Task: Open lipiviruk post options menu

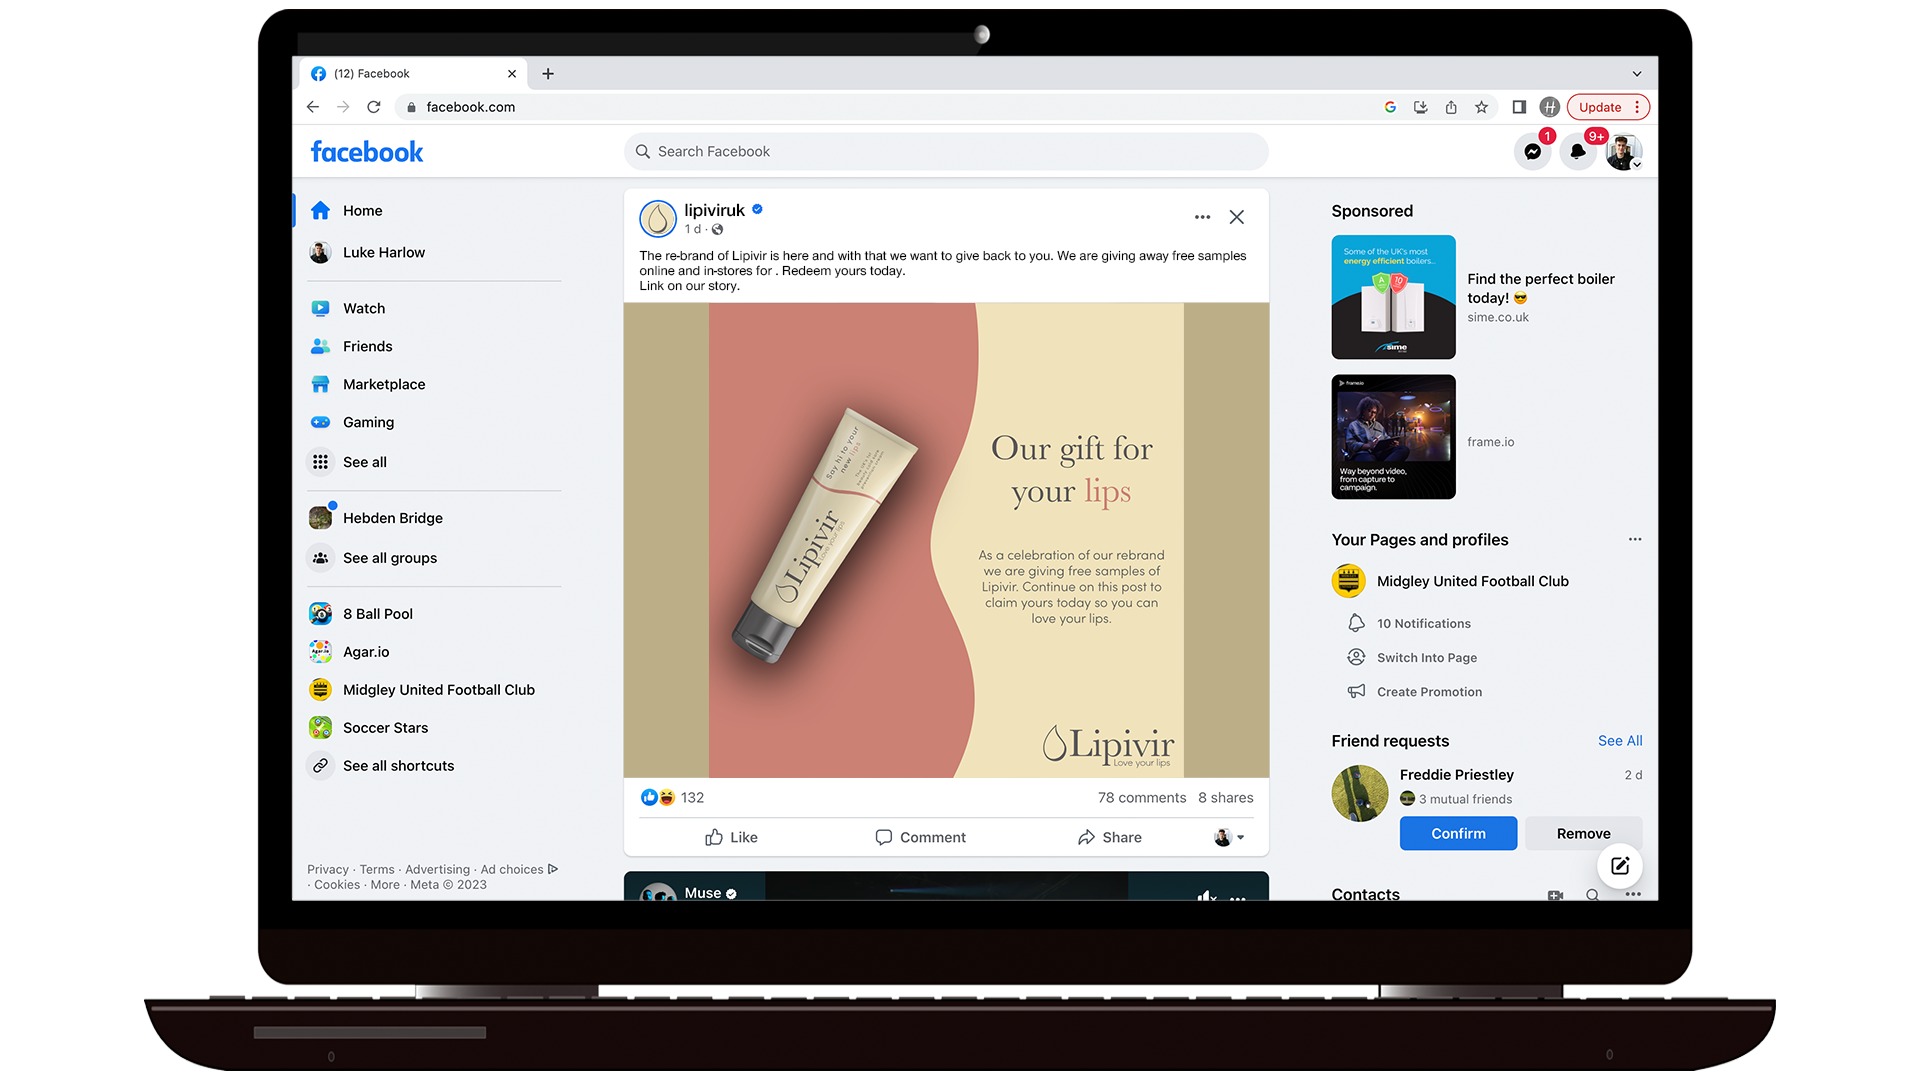Action: (x=1202, y=217)
